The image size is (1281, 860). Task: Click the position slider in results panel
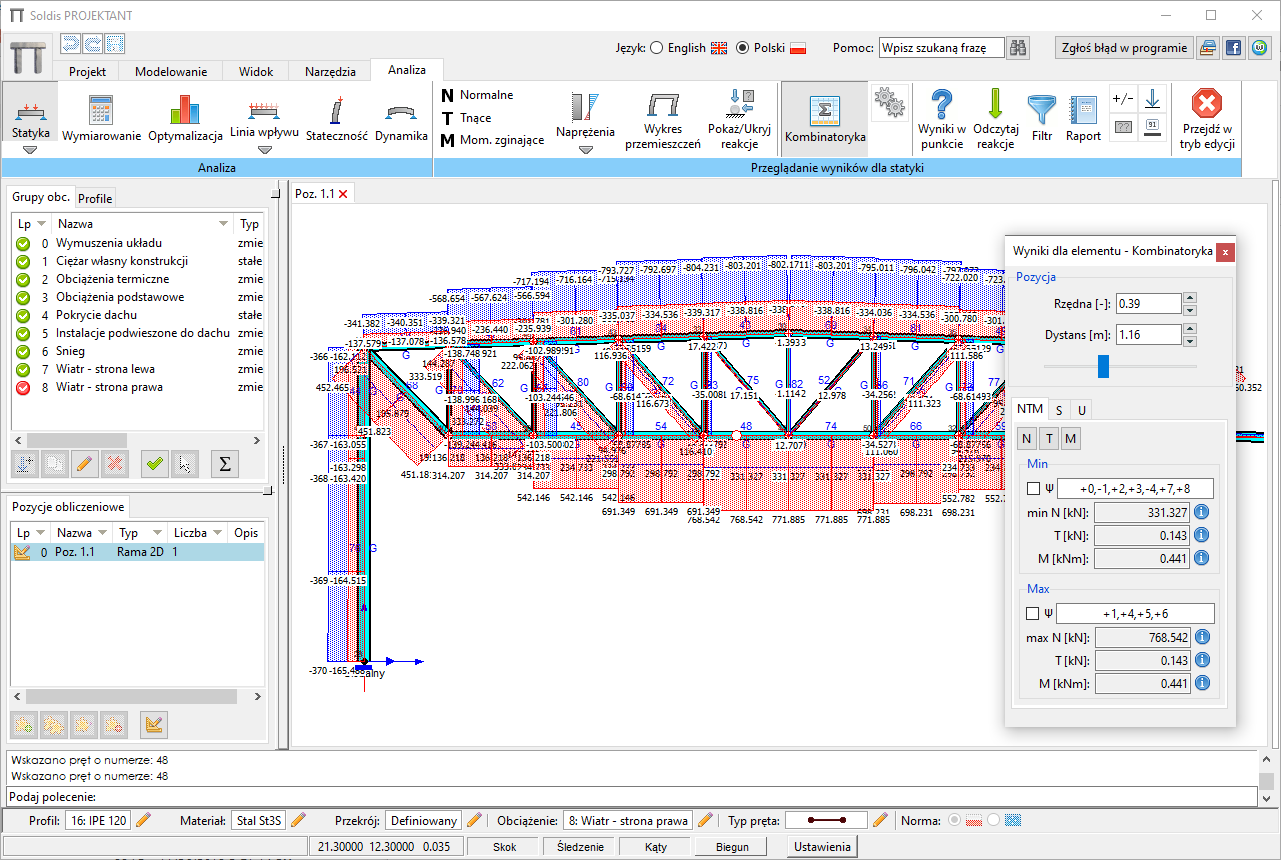point(1103,366)
